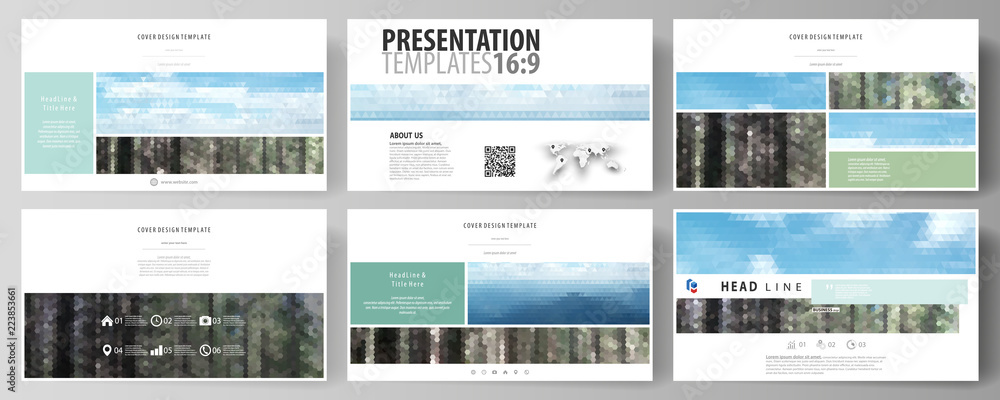Click the clock icon labeled 02
The height and width of the screenshot is (400, 1000).
tap(156, 320)
